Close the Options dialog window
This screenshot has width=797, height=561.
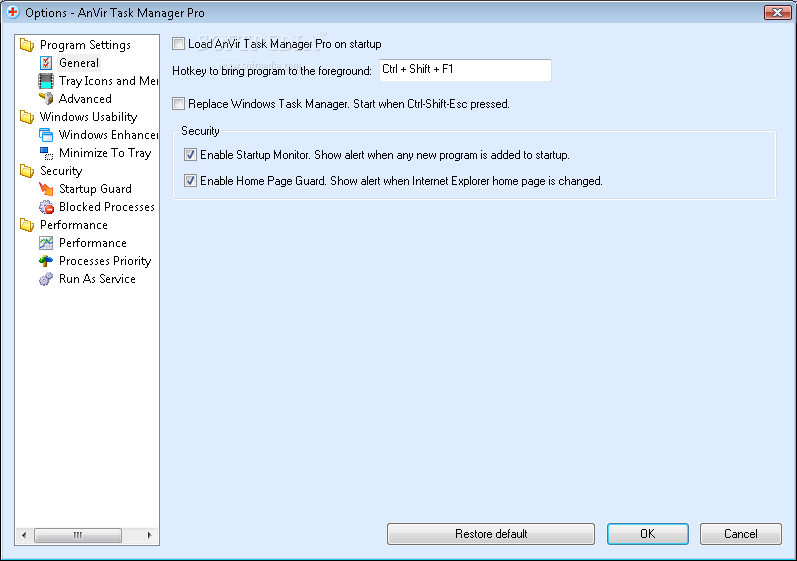(x=777, y=12)
